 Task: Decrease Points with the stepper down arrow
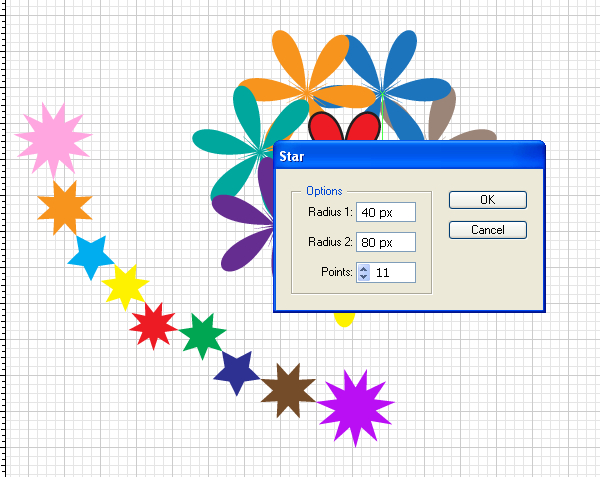(364, 277)
